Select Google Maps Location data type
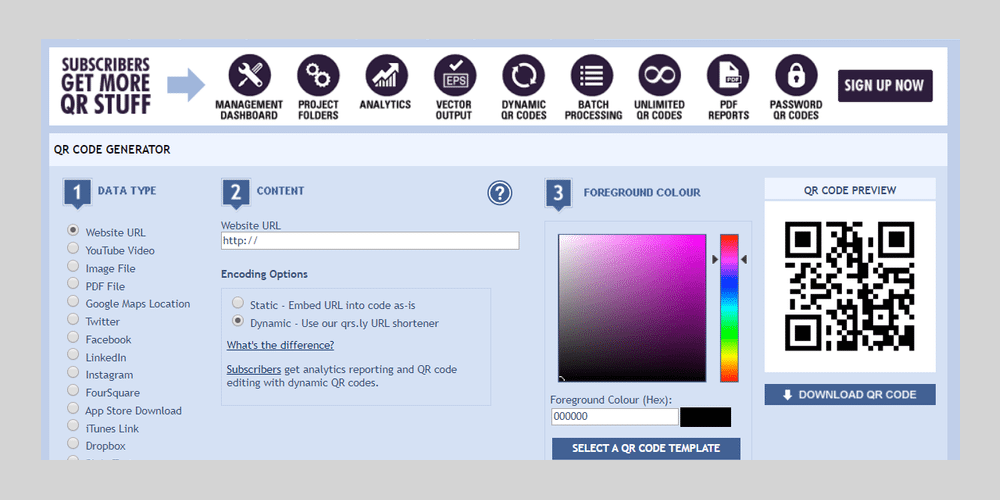 [73, 302]
